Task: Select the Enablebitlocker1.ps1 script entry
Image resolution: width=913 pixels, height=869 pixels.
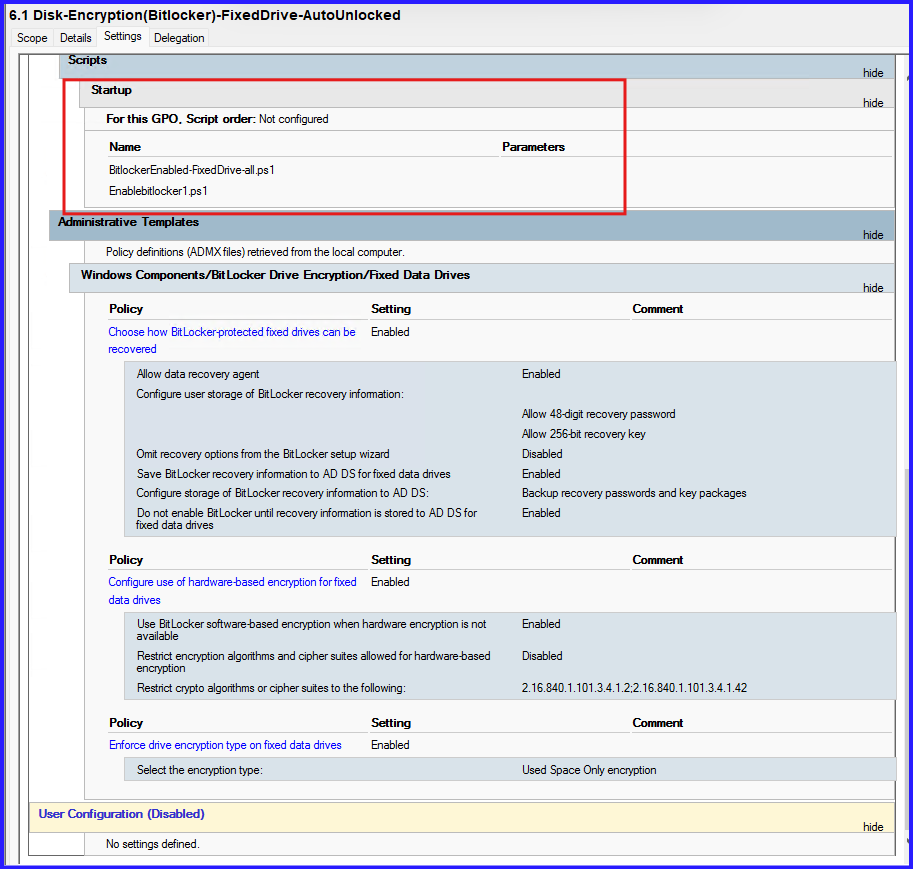Action: click(x=158, y=191)
